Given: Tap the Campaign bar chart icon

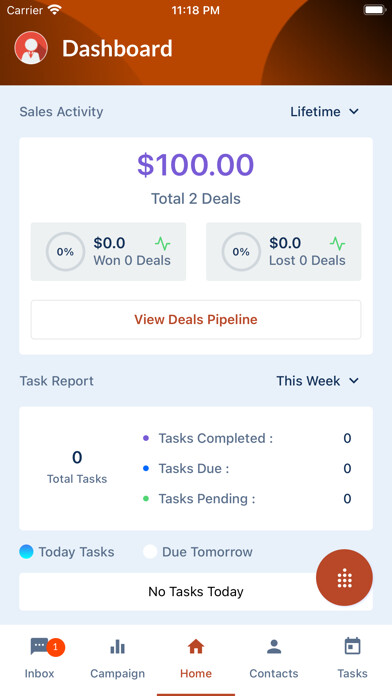Looking at the screenshot, I should [x=118, y=647].
